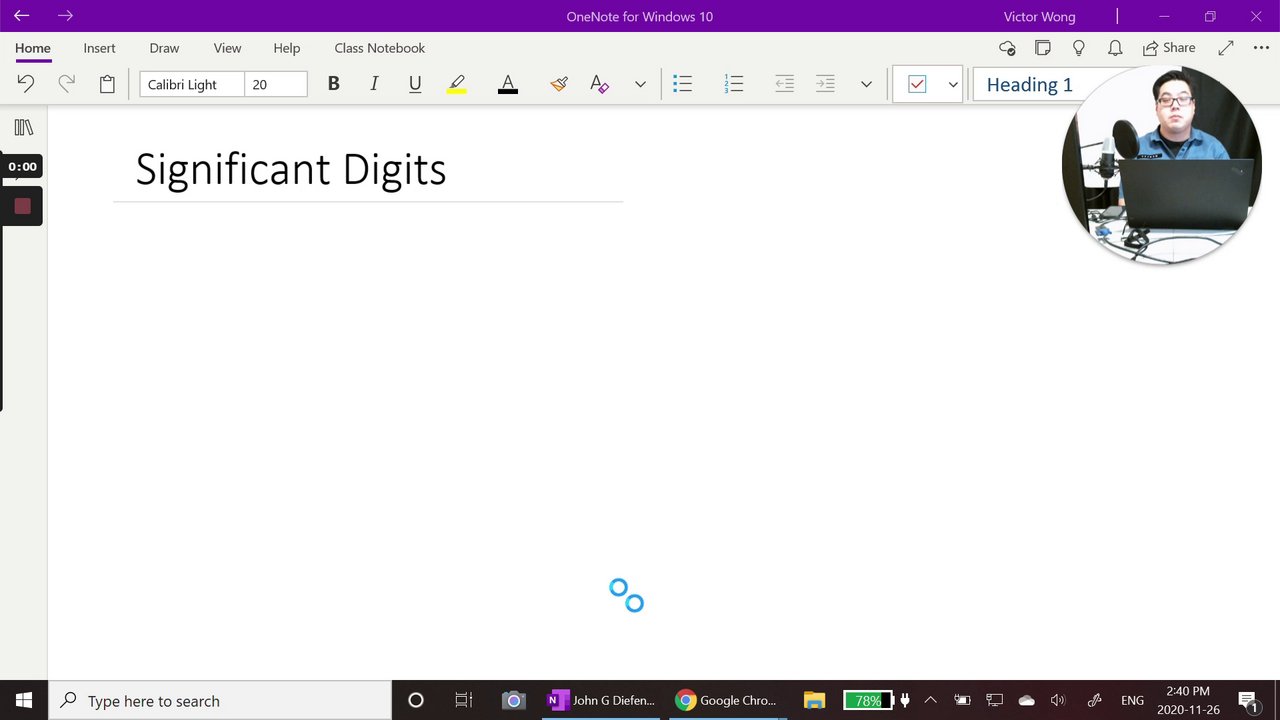Apply the yellow text highlighter
This screenshot has width=1280, height=720.
click(x=457, y=85)
